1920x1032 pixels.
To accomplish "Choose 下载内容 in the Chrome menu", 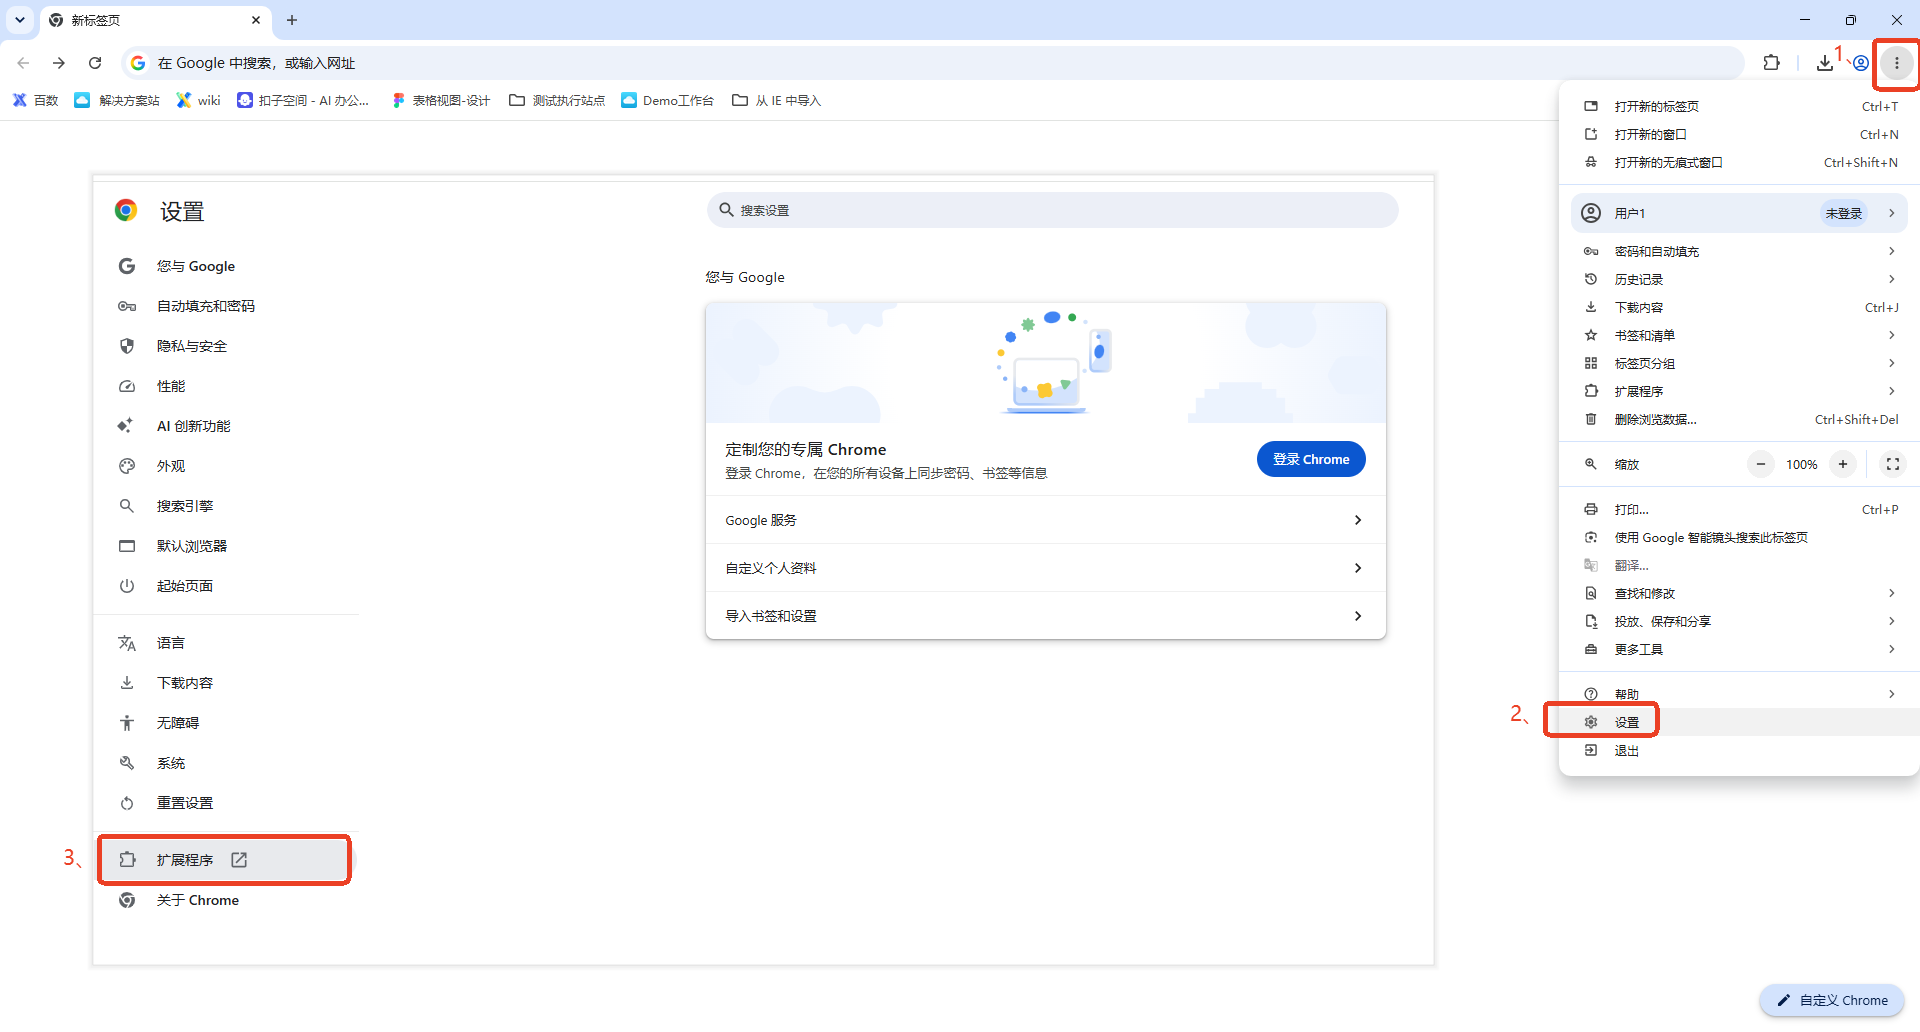I will 1739,307.
